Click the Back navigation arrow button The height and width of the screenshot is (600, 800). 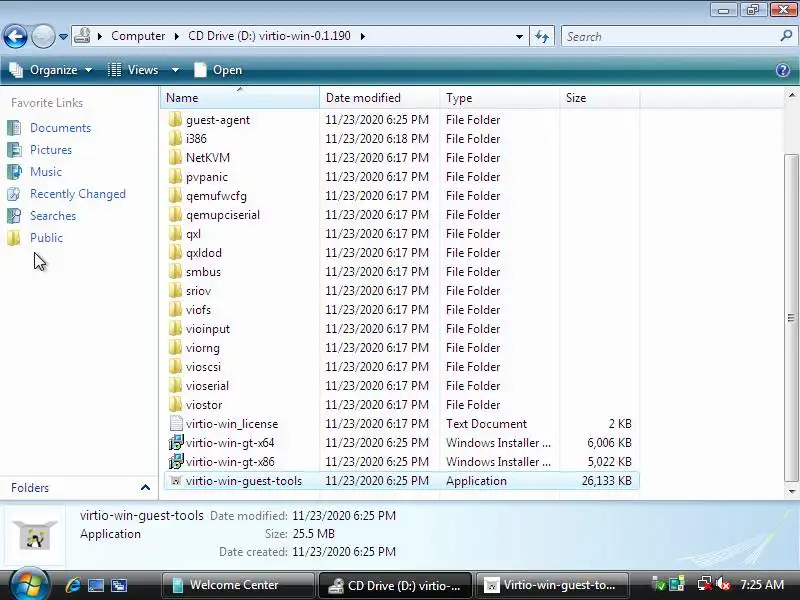point(15,36)
